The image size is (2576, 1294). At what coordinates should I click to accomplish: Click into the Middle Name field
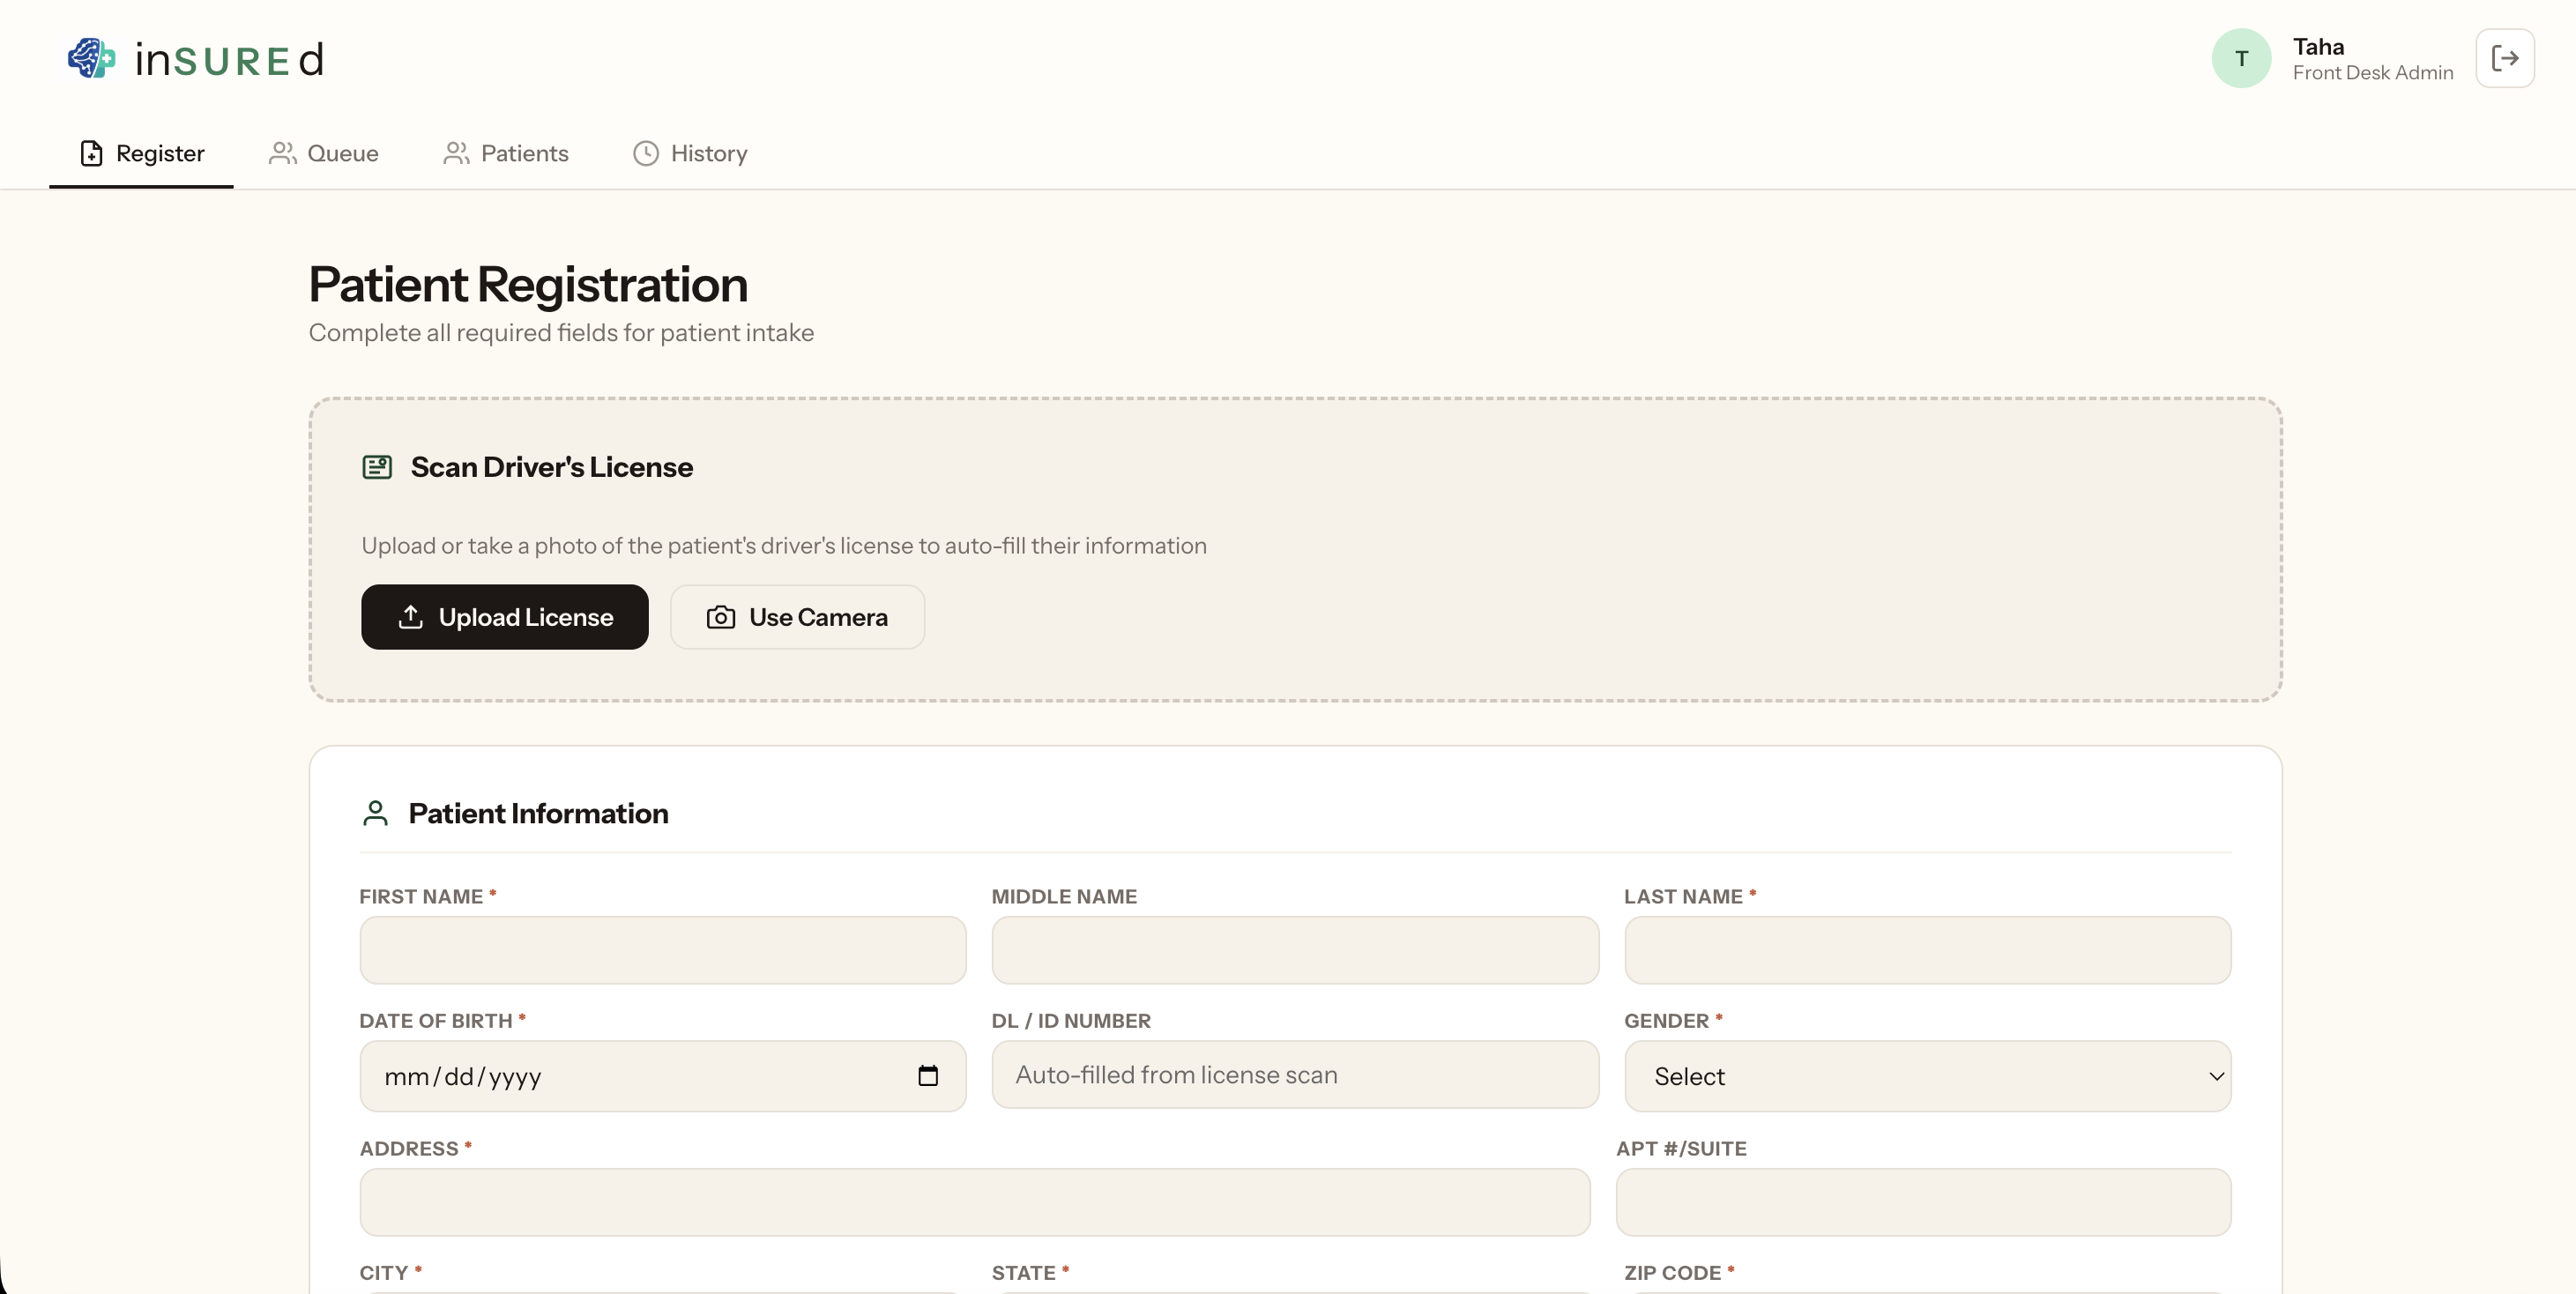(x=1294, y=950)
